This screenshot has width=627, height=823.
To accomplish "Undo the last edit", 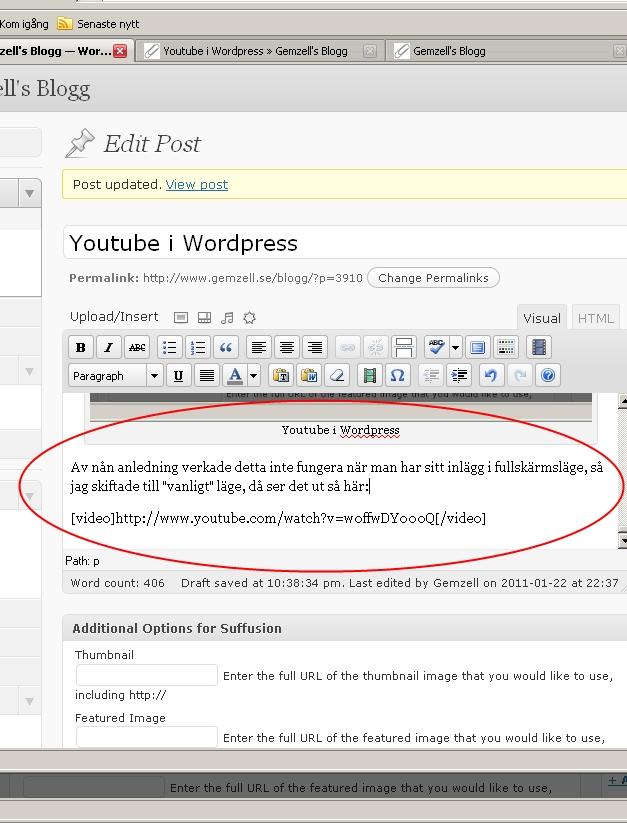I will pyautogui.click(x=491, y=376).
